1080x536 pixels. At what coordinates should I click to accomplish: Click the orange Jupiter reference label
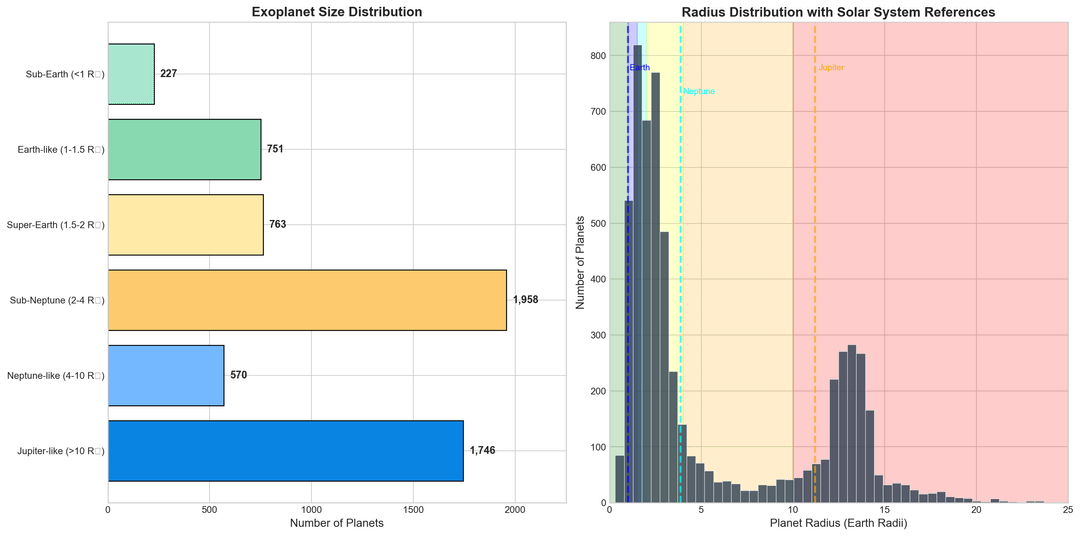pos(831,68)
